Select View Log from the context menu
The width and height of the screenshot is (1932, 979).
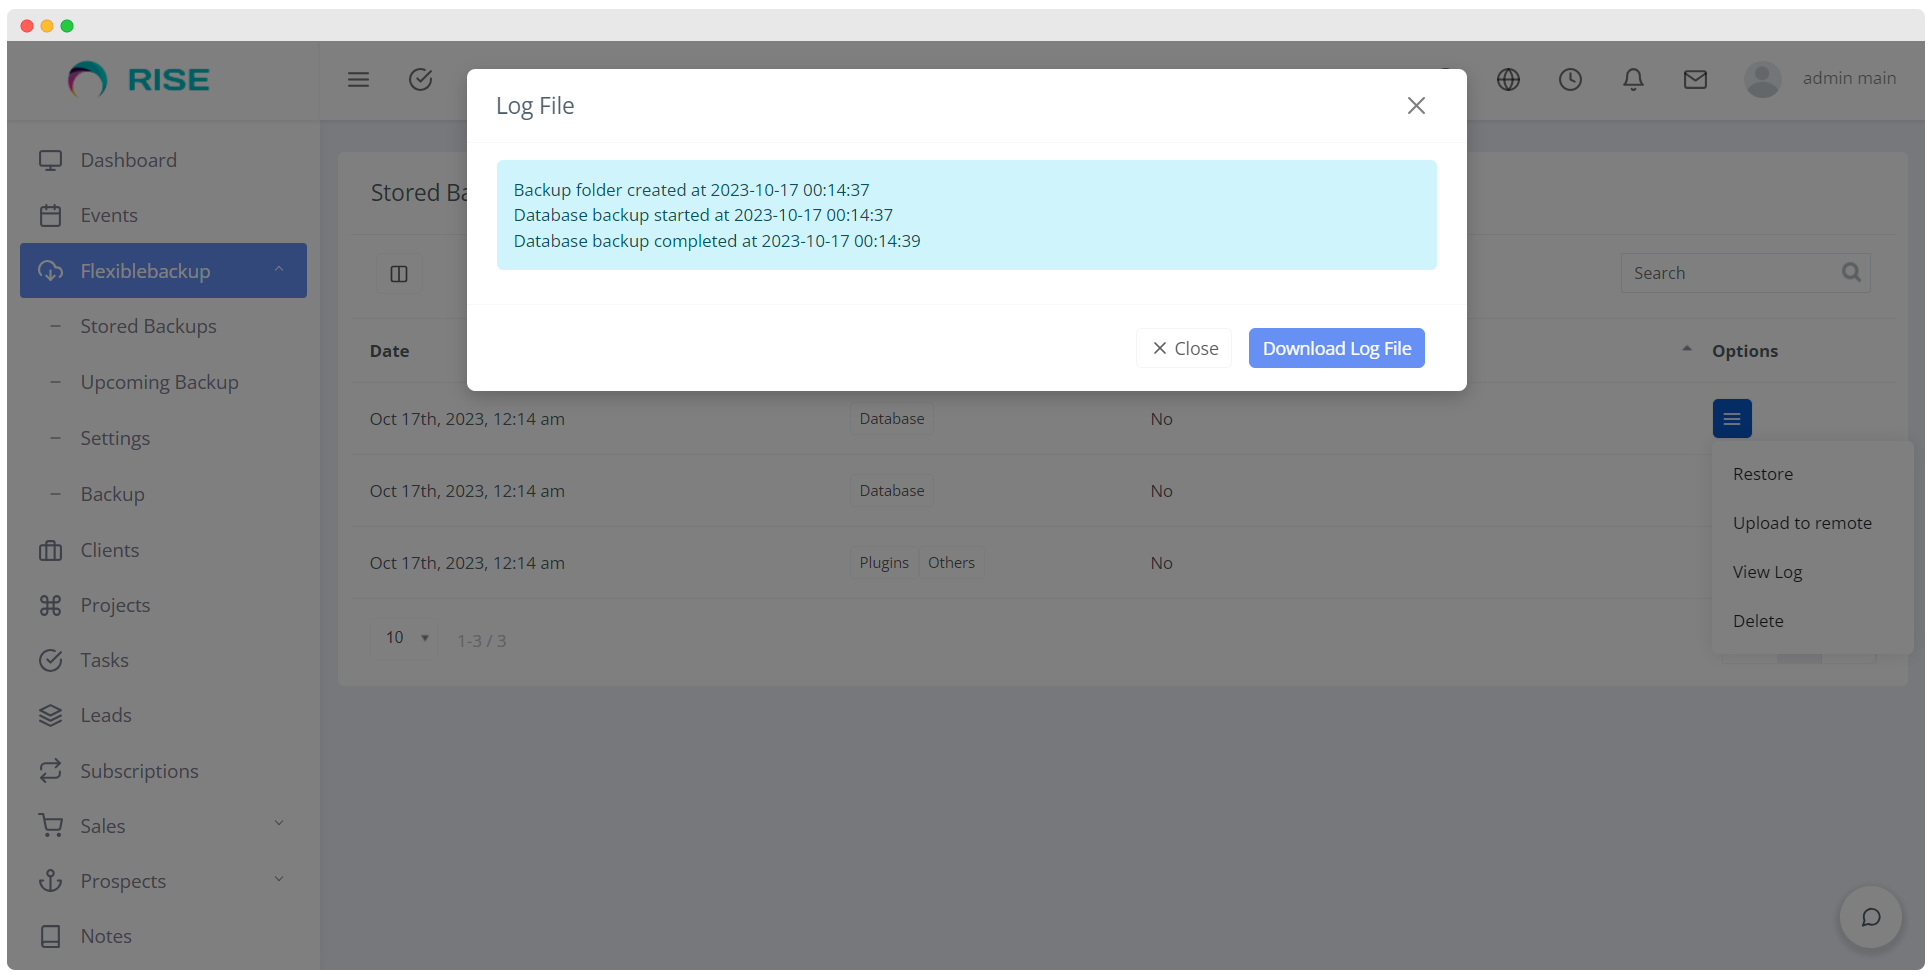[x=1768, y=571]
